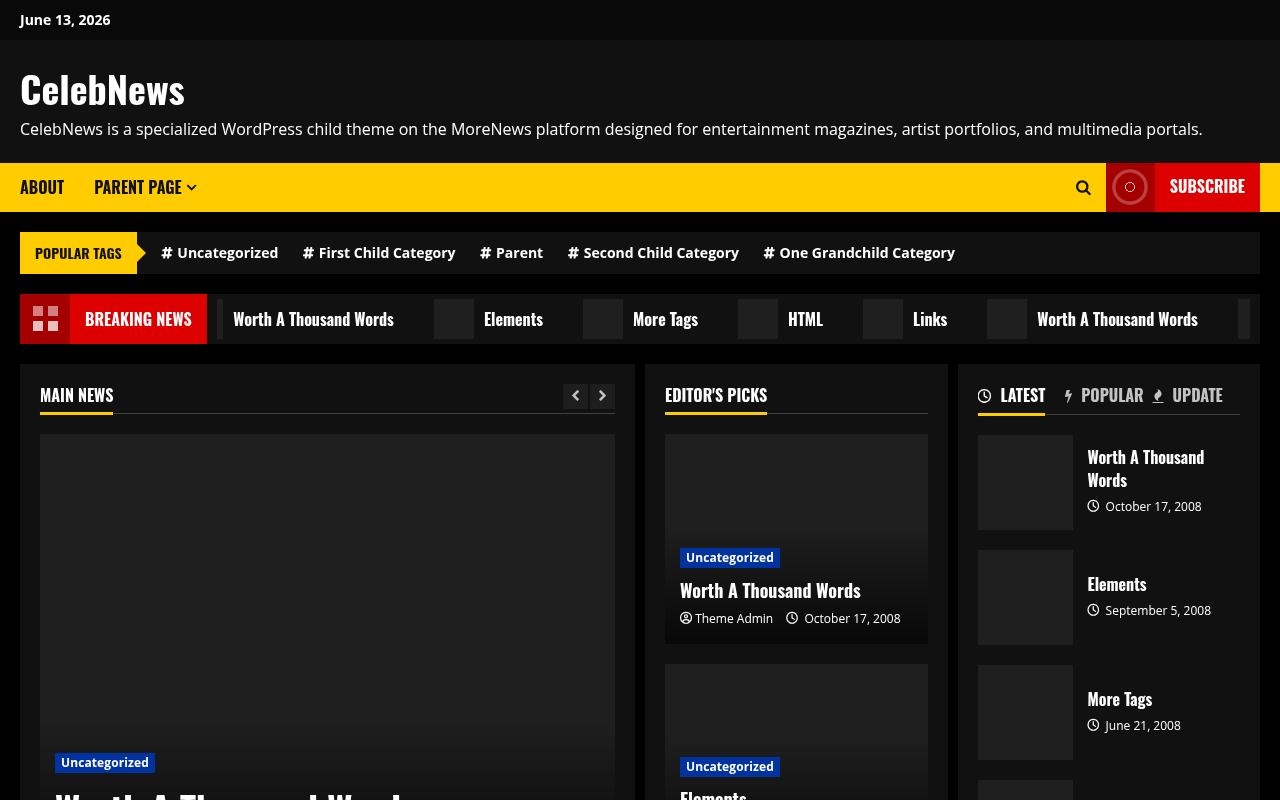Image resolution: width=1280 pixels, height=800 pixels.
Task: Go to previous Main News slide
Action: (575, 396)
